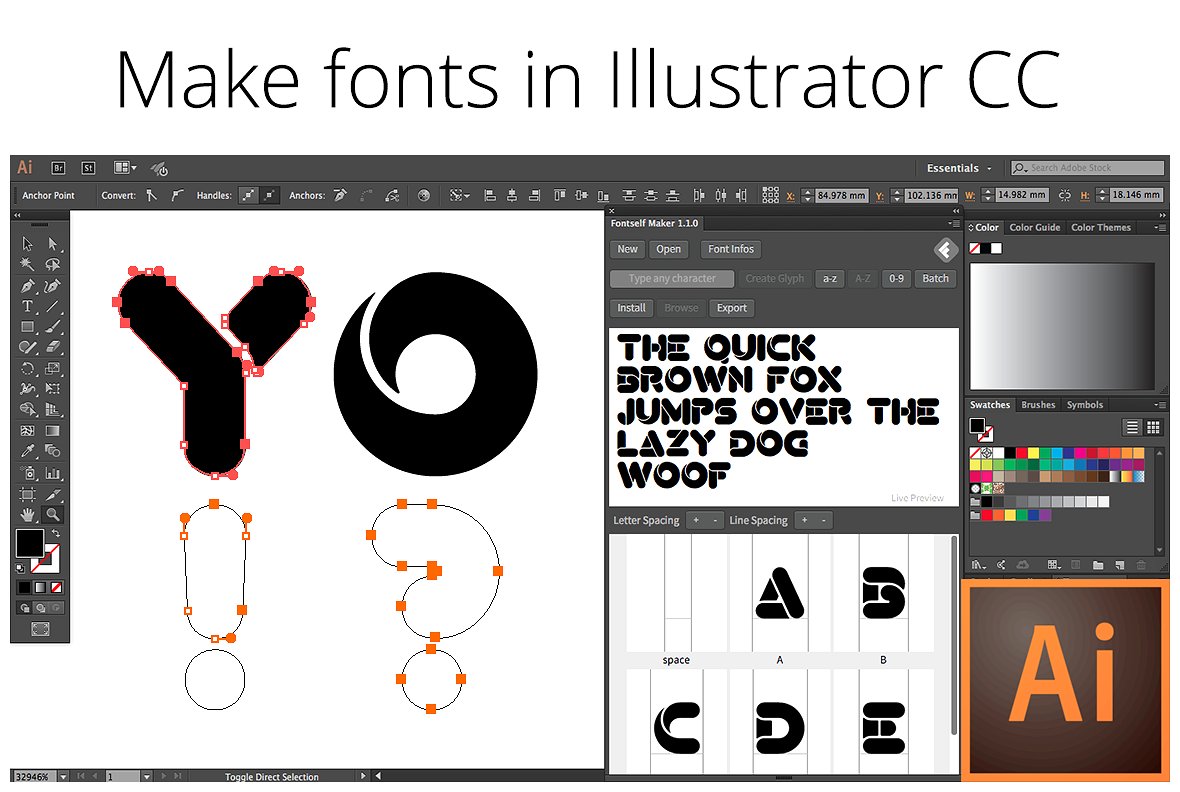
Task: Open Font Infos in Fontself
Action: pos(731,249)
